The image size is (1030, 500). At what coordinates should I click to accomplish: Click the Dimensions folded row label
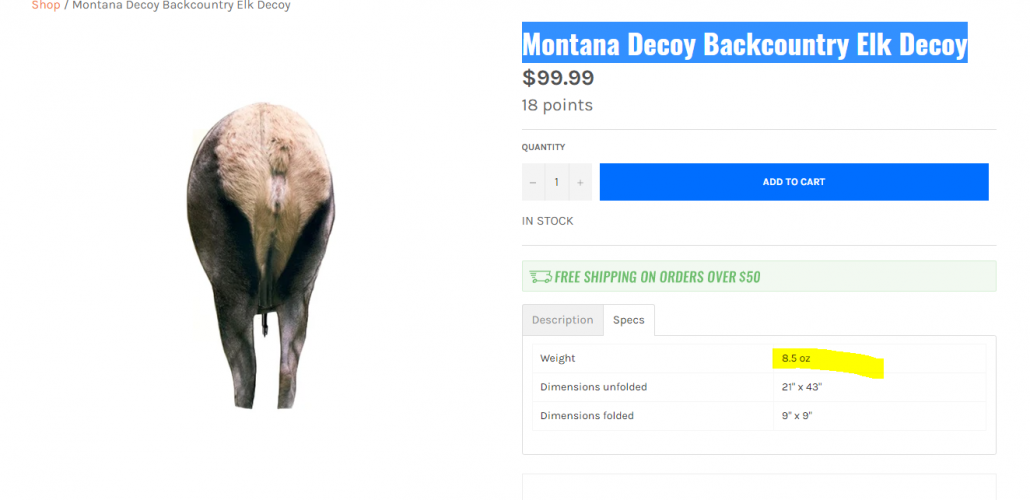point(587,415)
